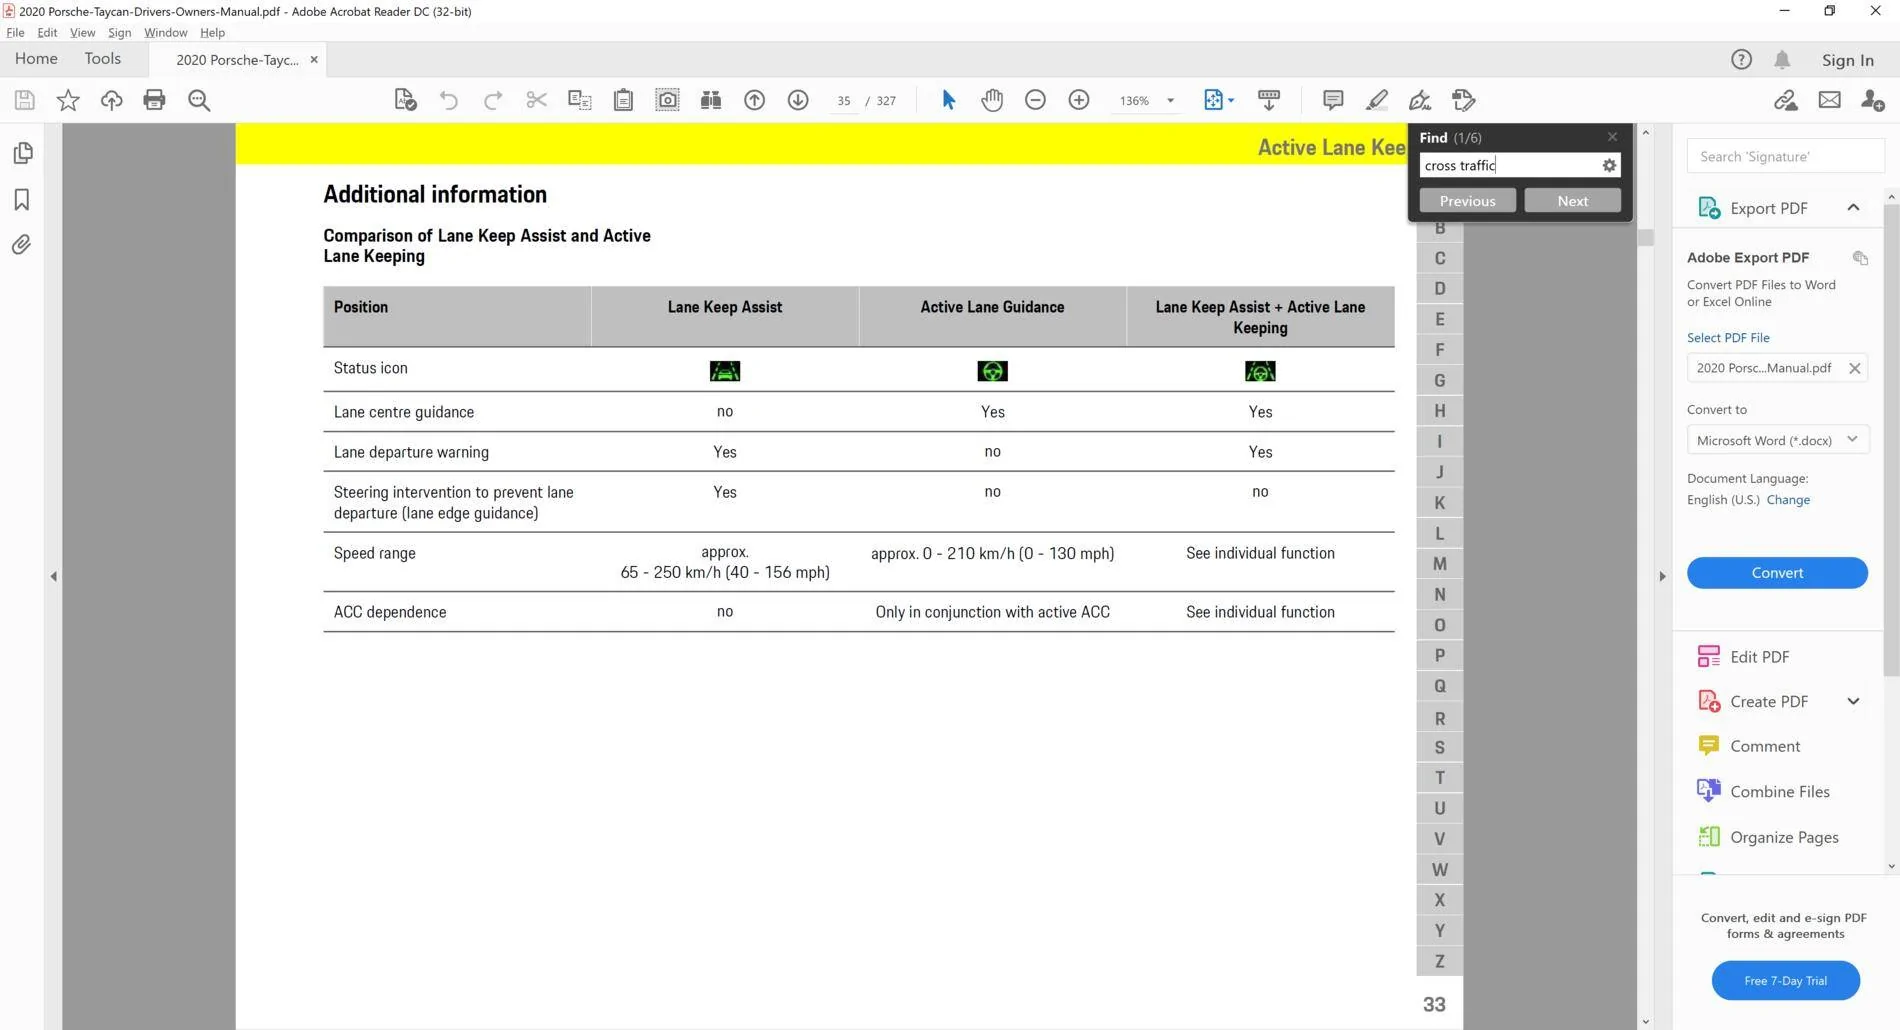Switch to the Home tab

[x=36, y=59]
